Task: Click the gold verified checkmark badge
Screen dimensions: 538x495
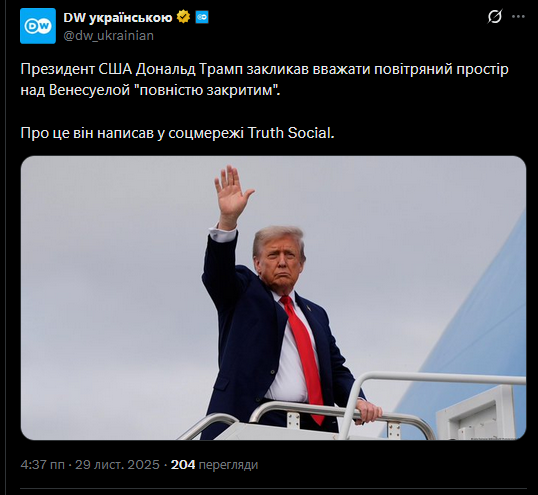Action: (x=184, y=17)
